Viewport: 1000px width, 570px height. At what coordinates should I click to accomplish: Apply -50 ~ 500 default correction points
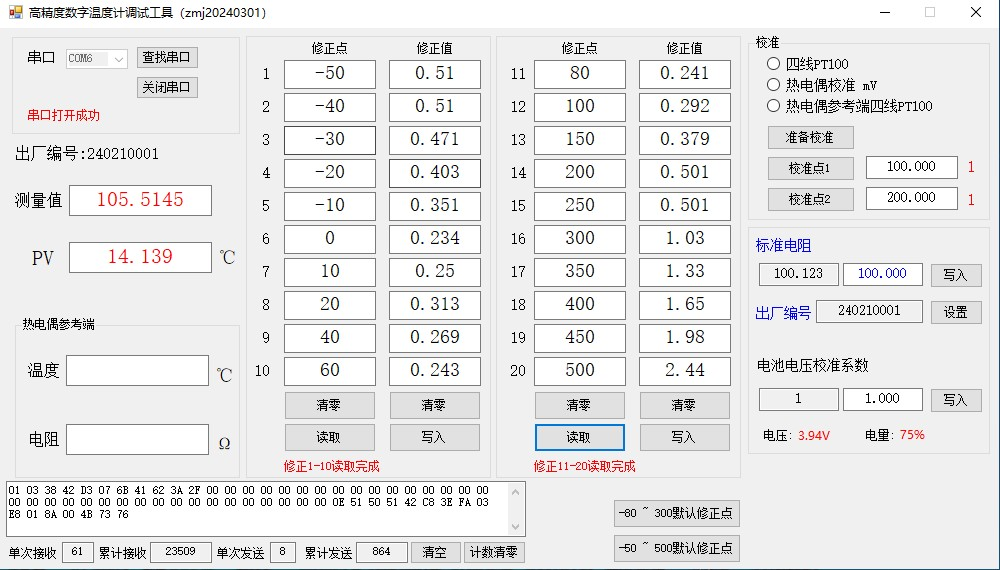(x=676, y=548)
